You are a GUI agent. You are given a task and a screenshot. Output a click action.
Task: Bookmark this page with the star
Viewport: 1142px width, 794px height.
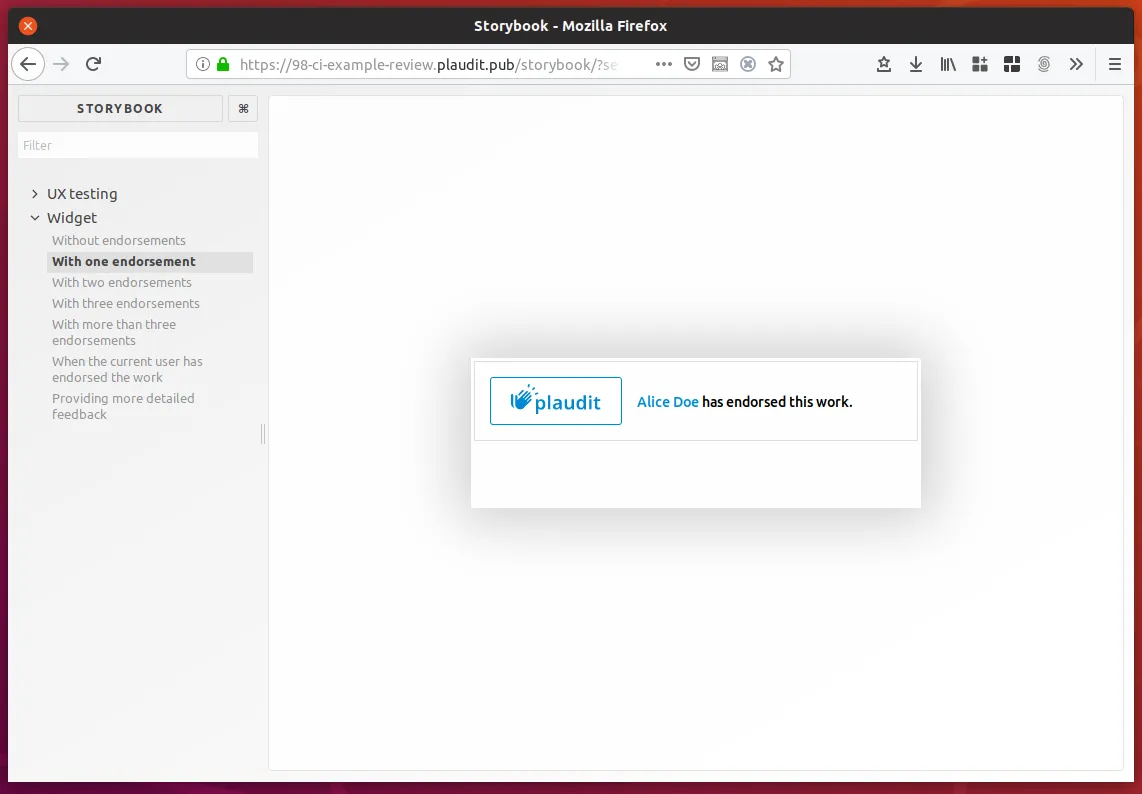(x=776, y=64)
